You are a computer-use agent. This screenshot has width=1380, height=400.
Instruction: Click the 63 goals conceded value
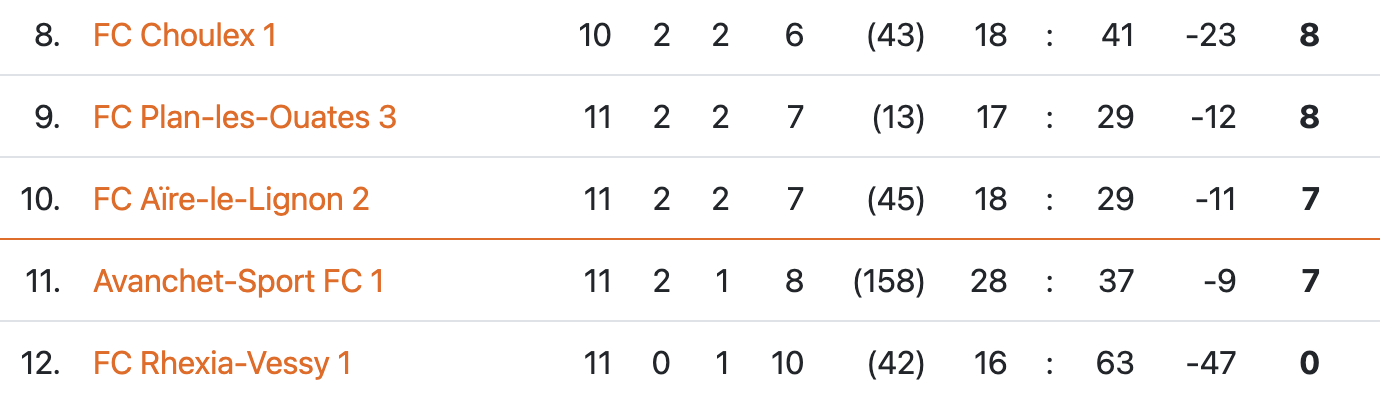(1116, 364)
